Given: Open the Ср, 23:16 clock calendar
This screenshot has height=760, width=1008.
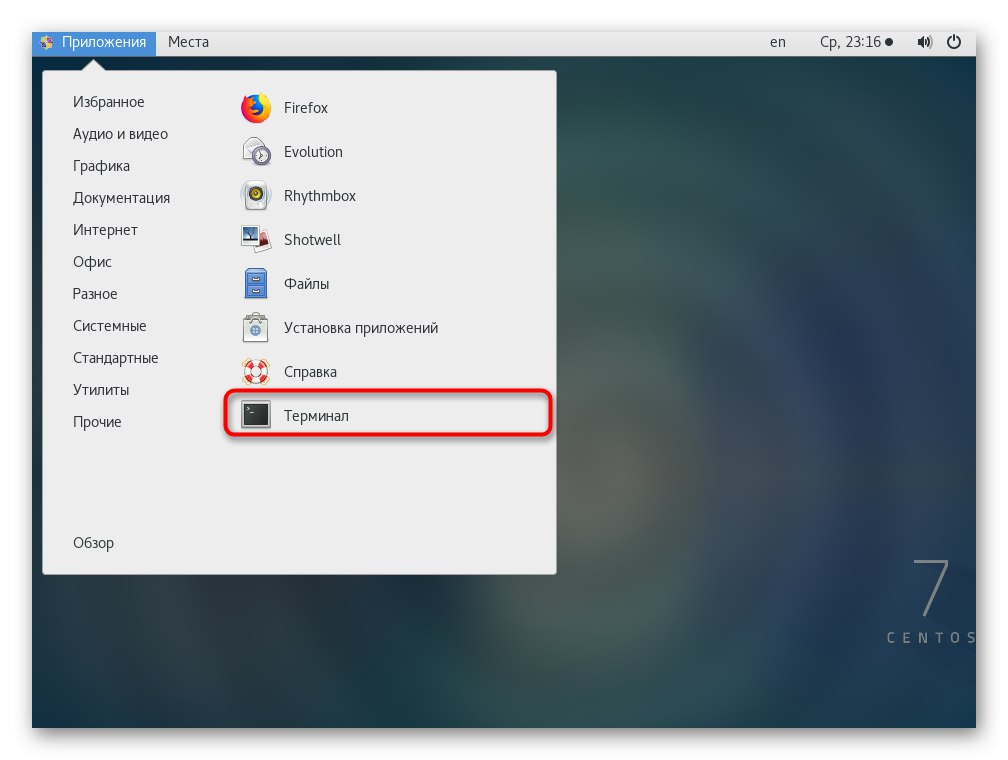Looking at the screenshot, I should 856,42.
